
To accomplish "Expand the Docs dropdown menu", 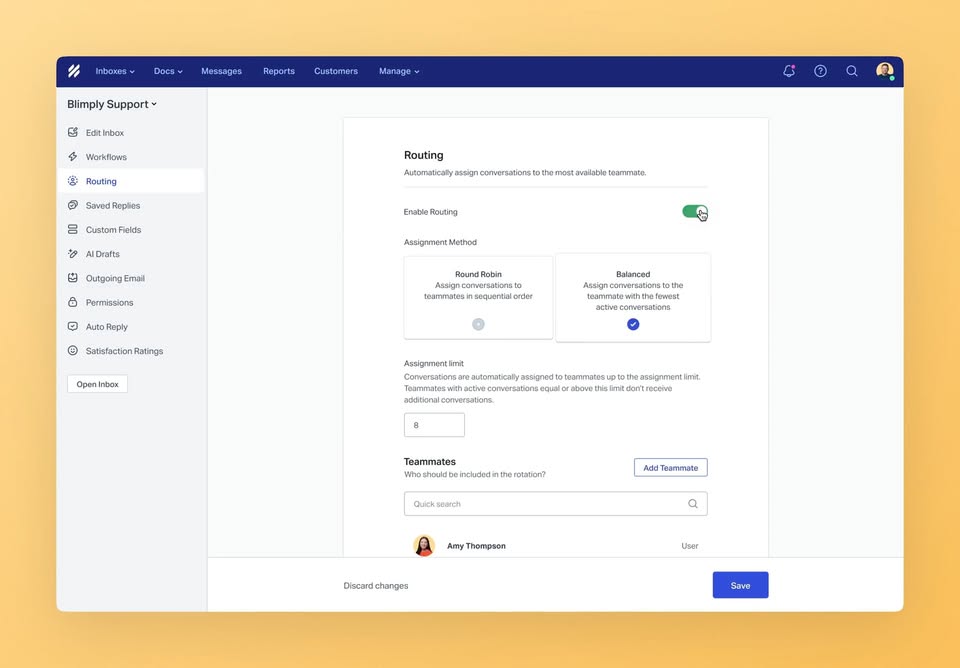I will [x=168, y=71].
